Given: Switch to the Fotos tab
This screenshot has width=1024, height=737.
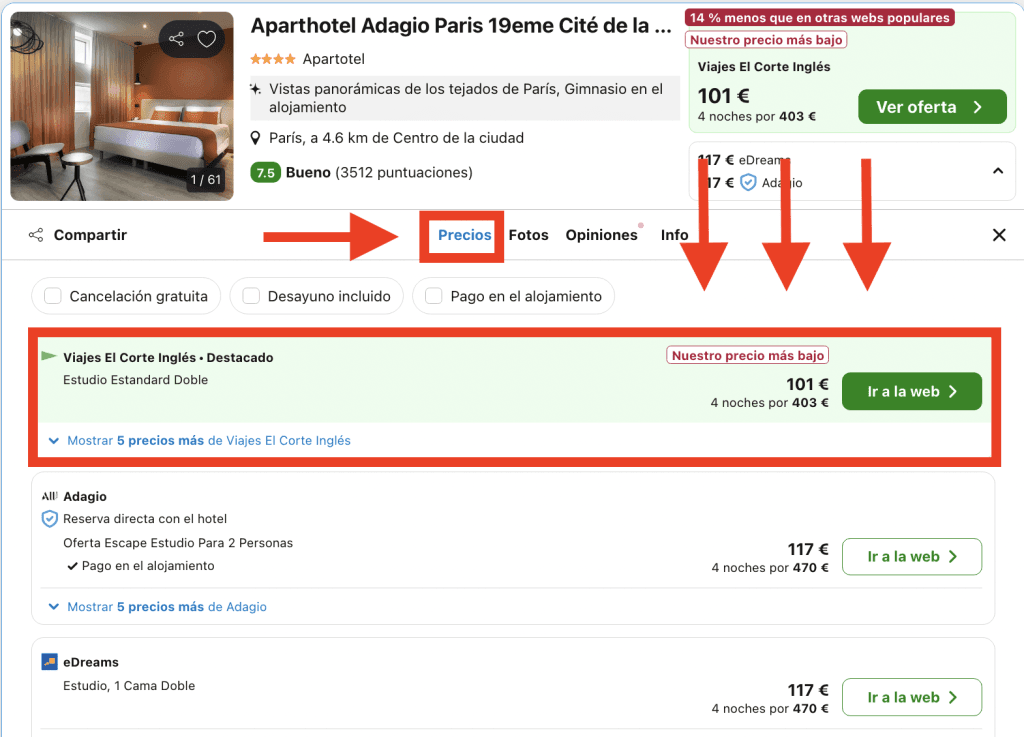Looking at the screenshot, I should click(x=528, y=235).
